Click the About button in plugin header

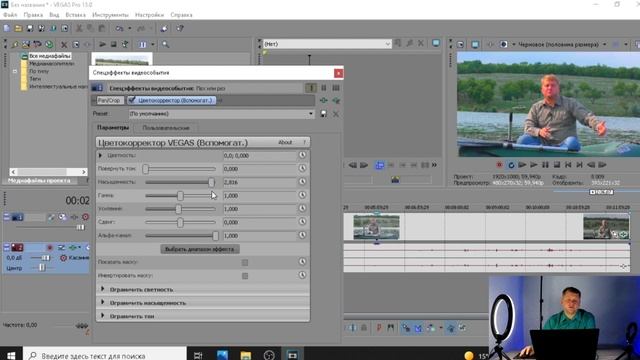[x=285, y=142]
